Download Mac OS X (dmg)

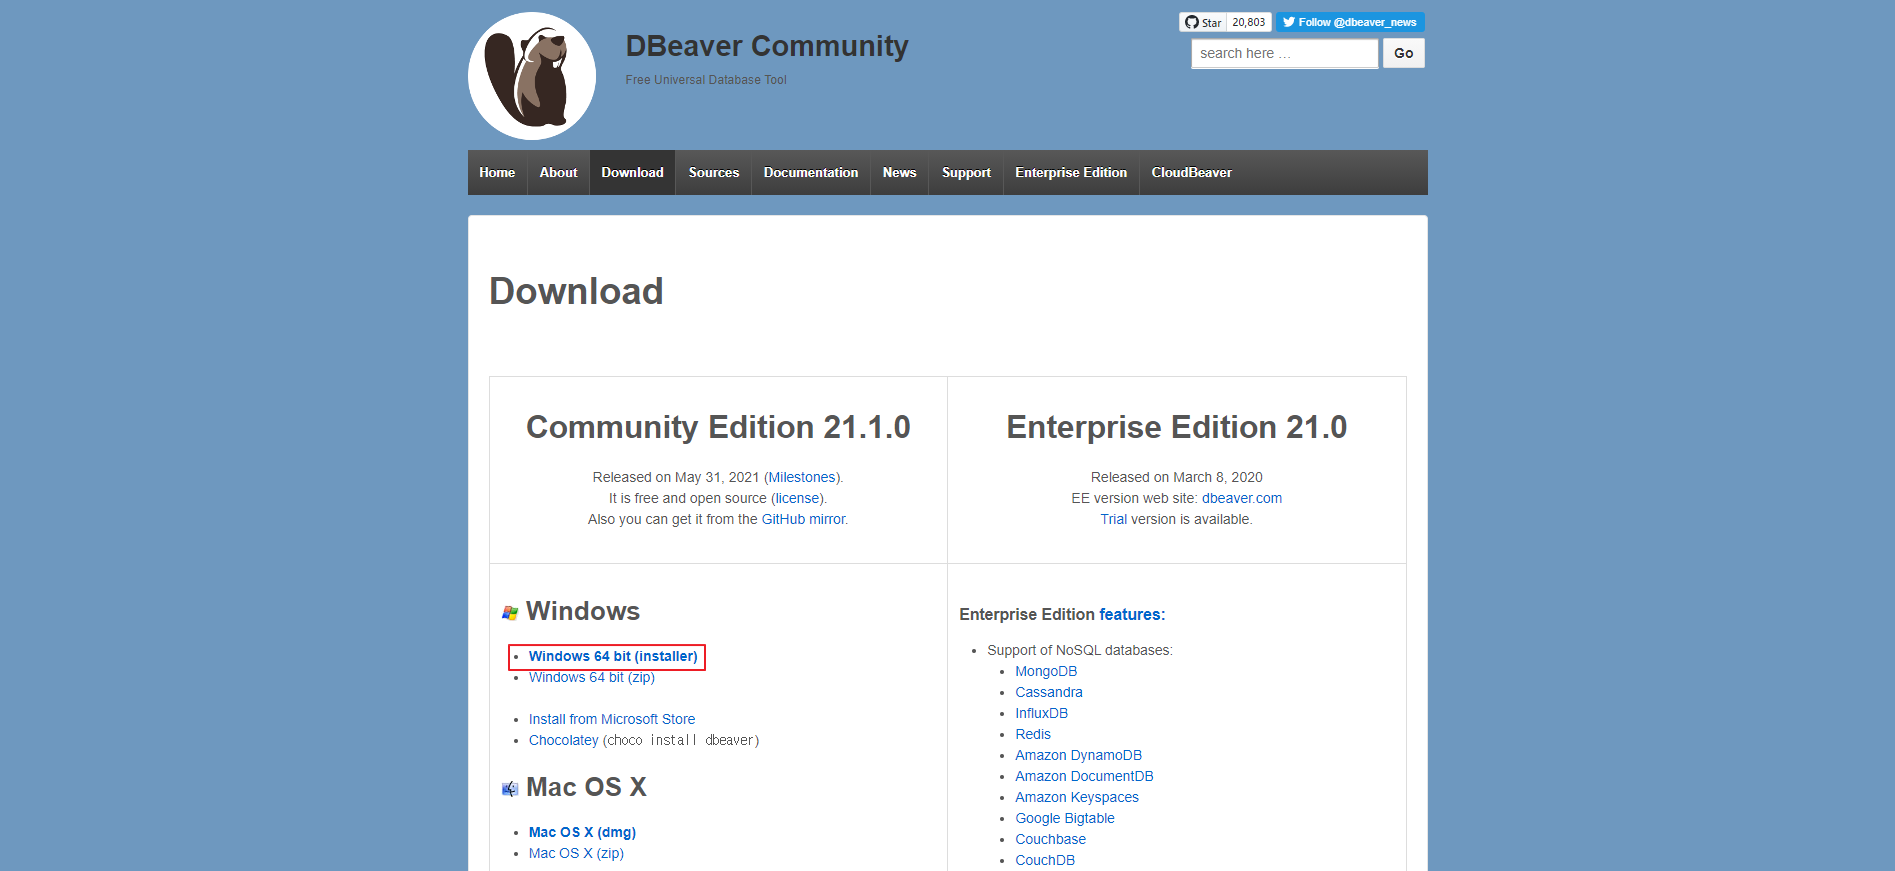point(582,832)
